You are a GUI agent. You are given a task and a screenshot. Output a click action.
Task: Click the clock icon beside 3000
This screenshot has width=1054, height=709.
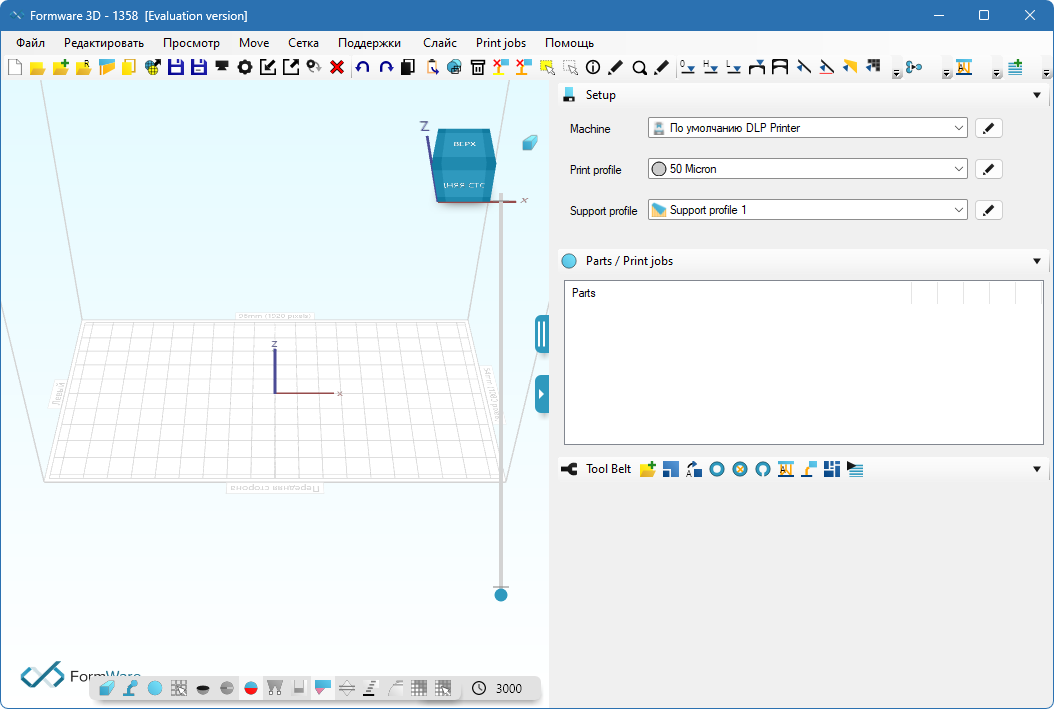[479, 688]
